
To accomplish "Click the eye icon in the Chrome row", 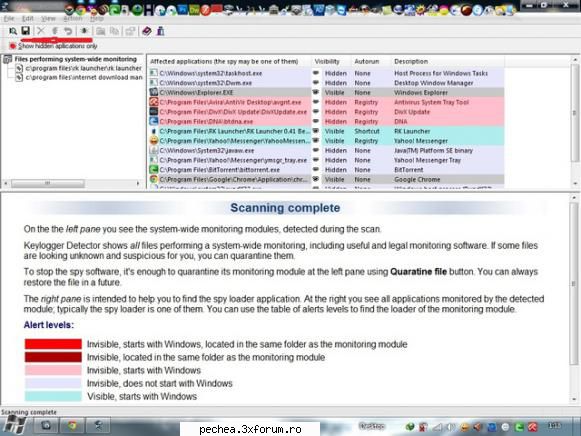I will click(316, 179).
